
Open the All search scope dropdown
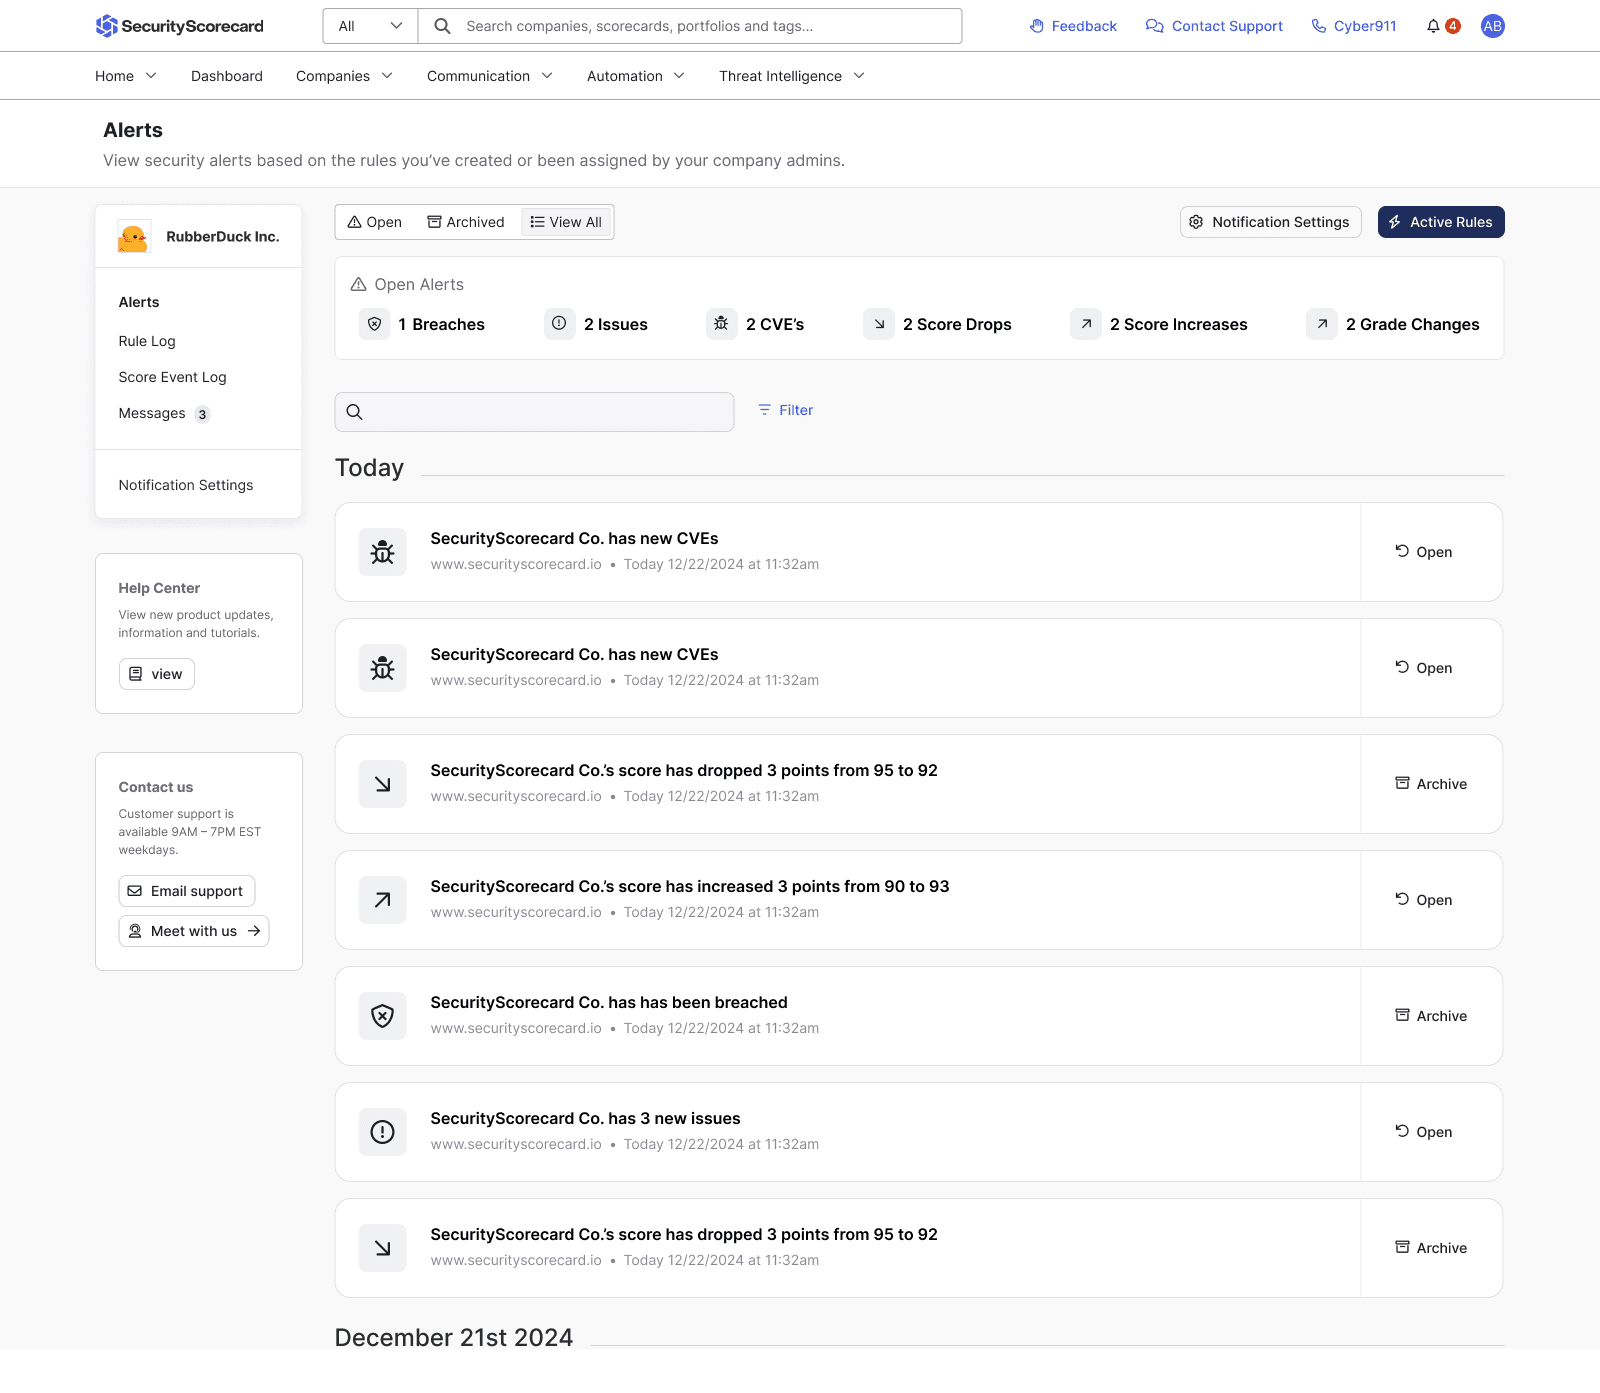pos(370,26)
